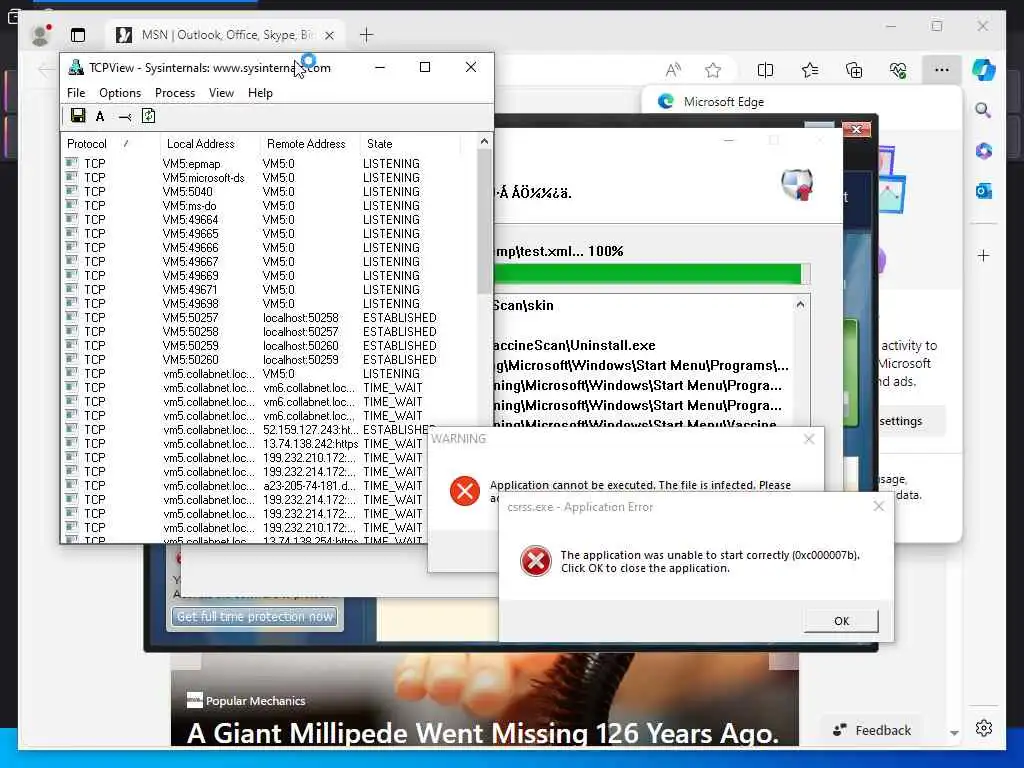Select the 52.159.127.243 remote address row
This screenshot has height=768, width=1024.
247,430
